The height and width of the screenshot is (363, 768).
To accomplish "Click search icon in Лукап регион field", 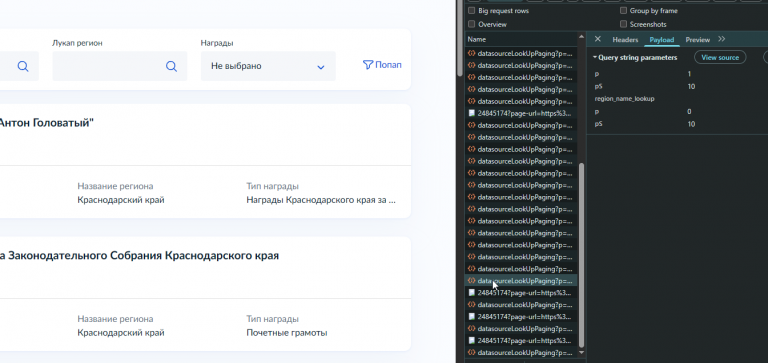I will 171,66.
